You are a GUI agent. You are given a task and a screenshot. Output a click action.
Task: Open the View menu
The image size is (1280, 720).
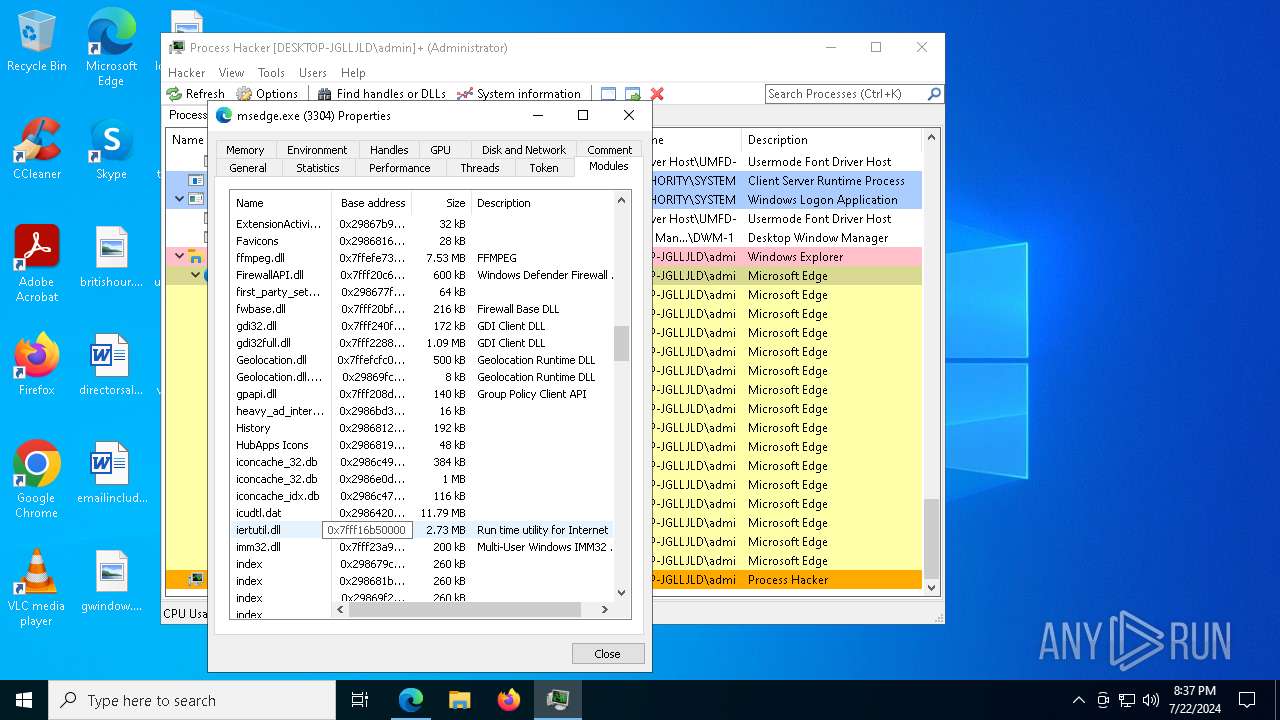(231, 73)
